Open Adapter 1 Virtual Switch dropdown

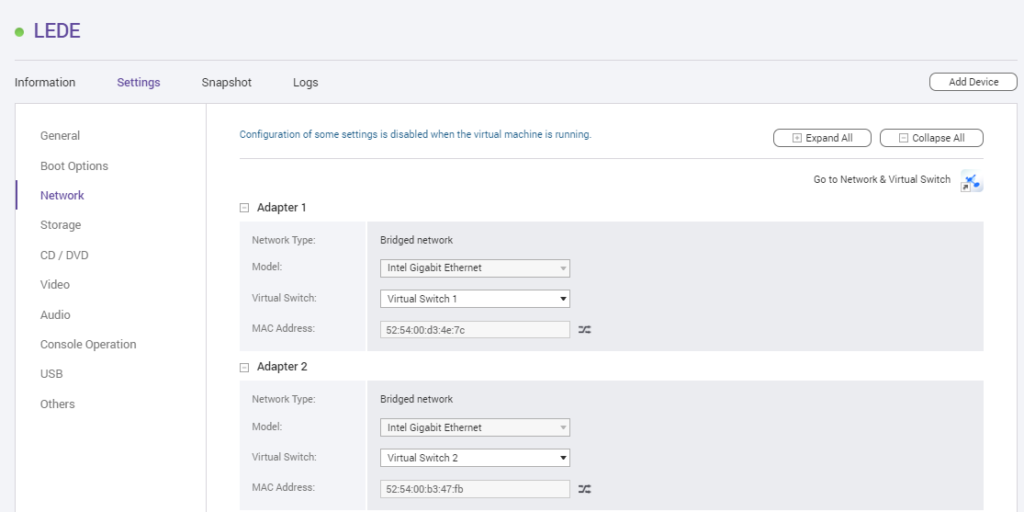pos(475,299)
